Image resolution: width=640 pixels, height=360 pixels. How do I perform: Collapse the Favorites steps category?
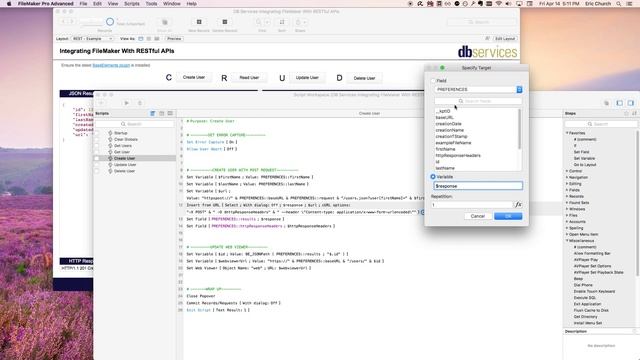tap(567, 133)
